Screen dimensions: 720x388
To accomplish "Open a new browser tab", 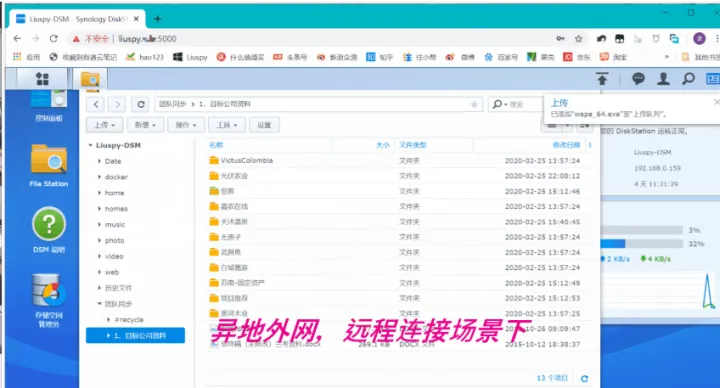I will coord(158,19).
